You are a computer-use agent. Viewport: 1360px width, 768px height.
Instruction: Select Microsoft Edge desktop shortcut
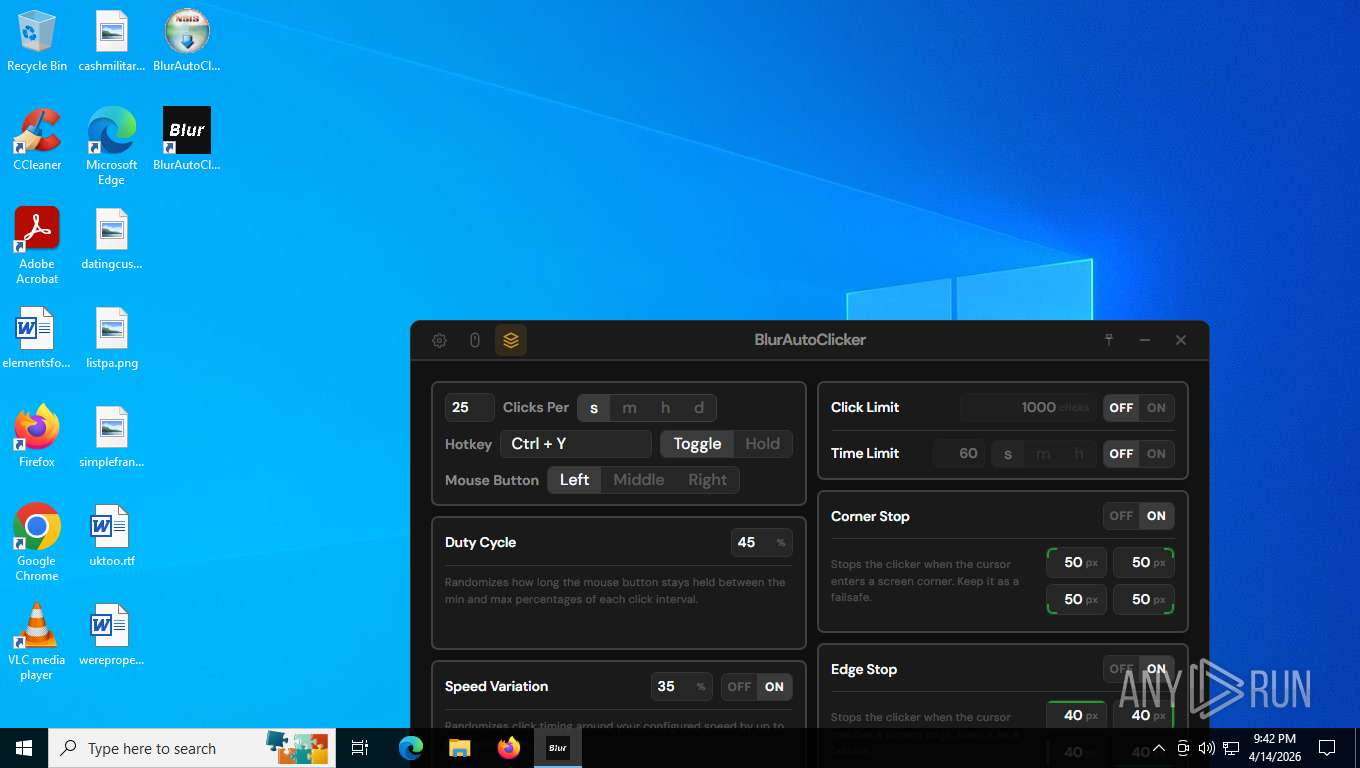coord(112,147)
